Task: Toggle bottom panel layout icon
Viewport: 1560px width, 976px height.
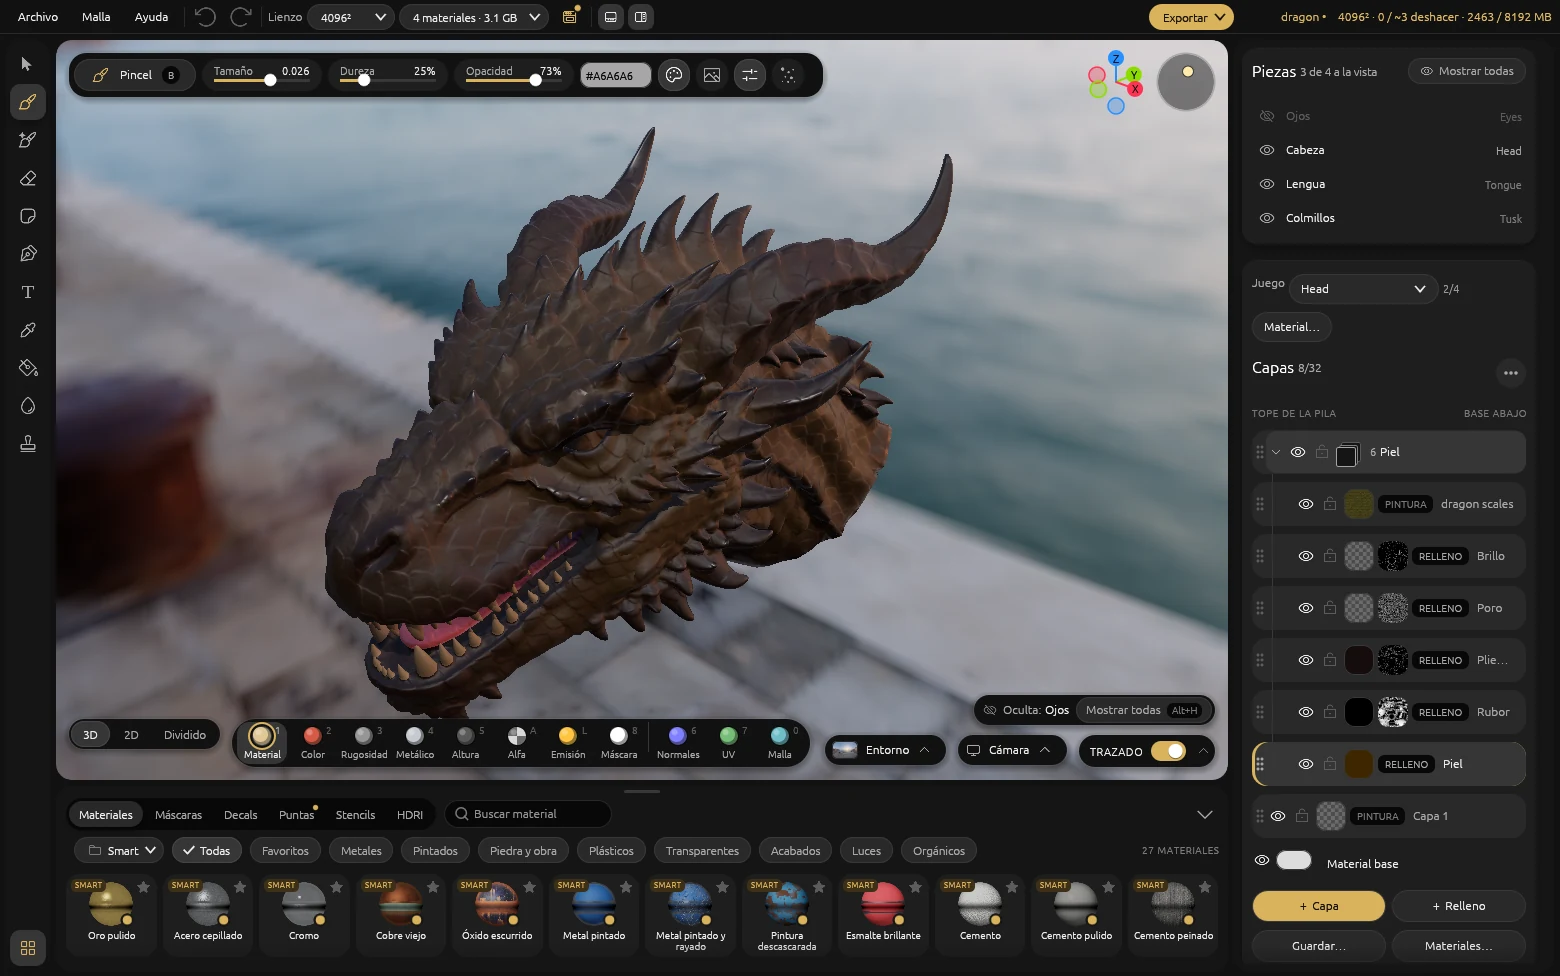Action: [611, 17]
